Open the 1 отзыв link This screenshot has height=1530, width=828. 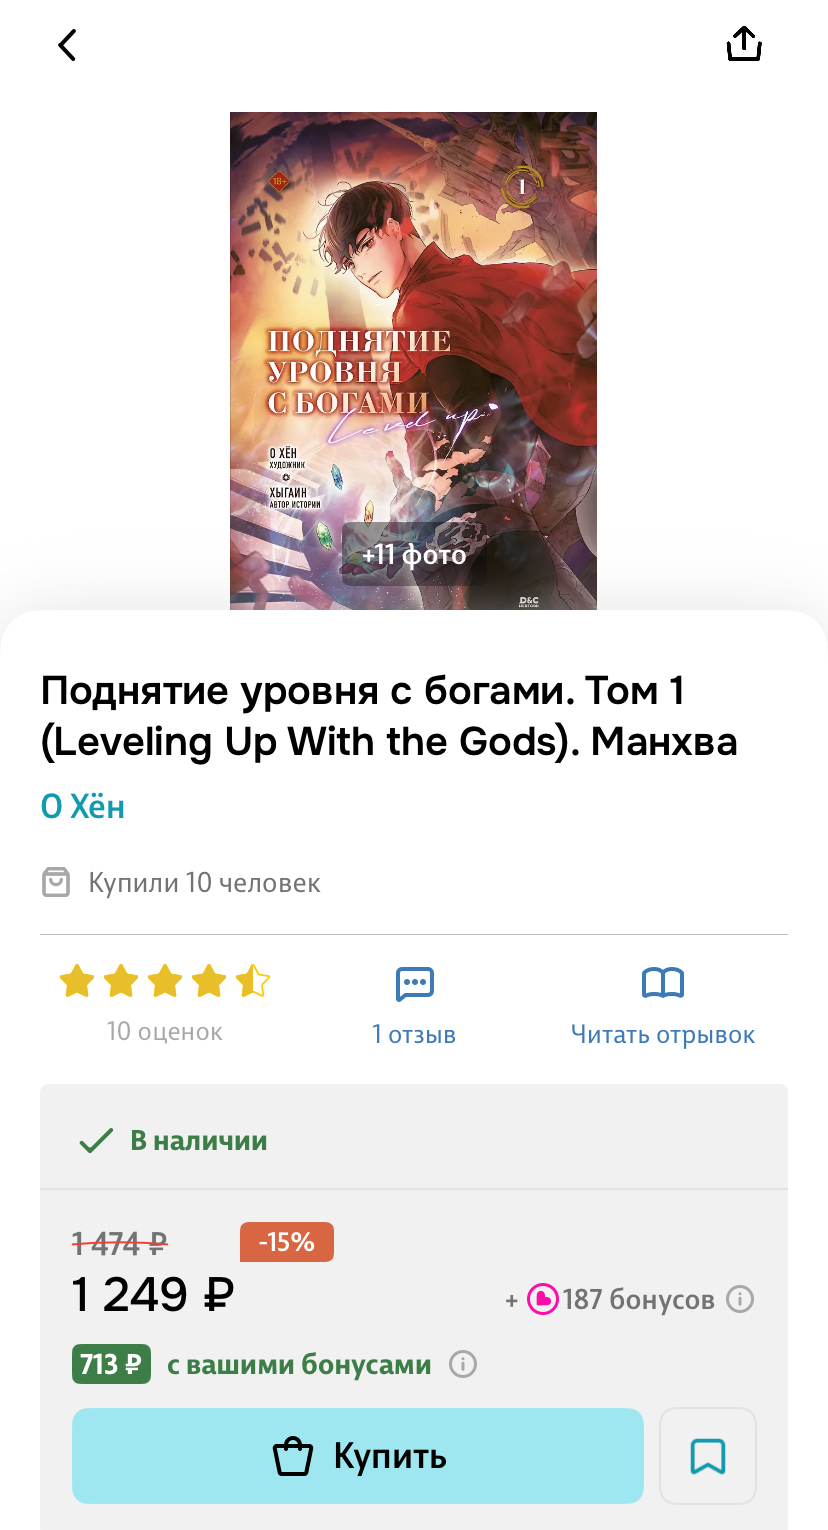(414, 1034)
